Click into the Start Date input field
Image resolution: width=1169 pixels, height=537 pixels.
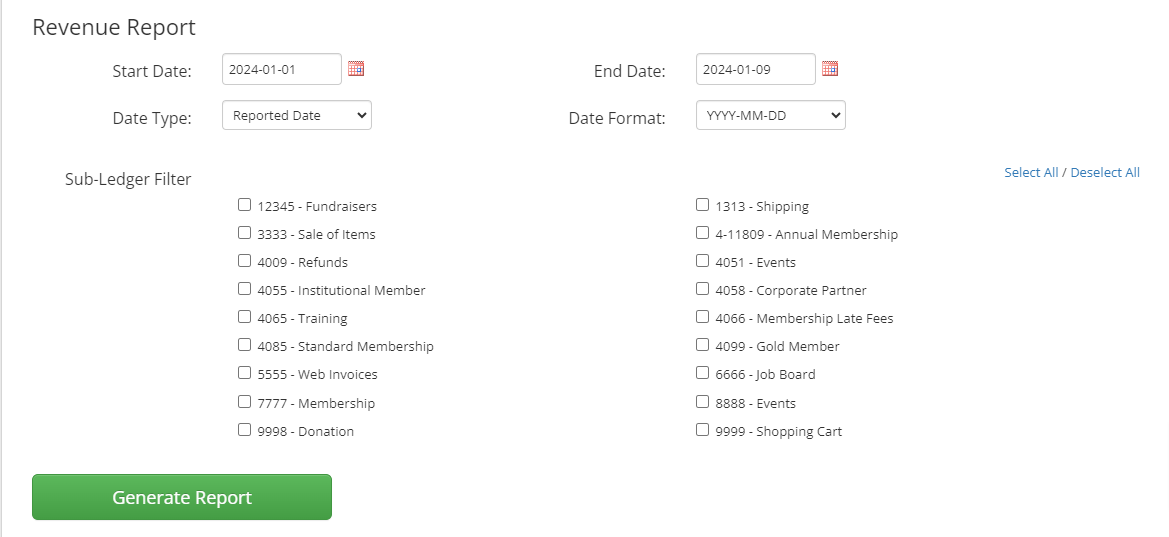point(281,69)
